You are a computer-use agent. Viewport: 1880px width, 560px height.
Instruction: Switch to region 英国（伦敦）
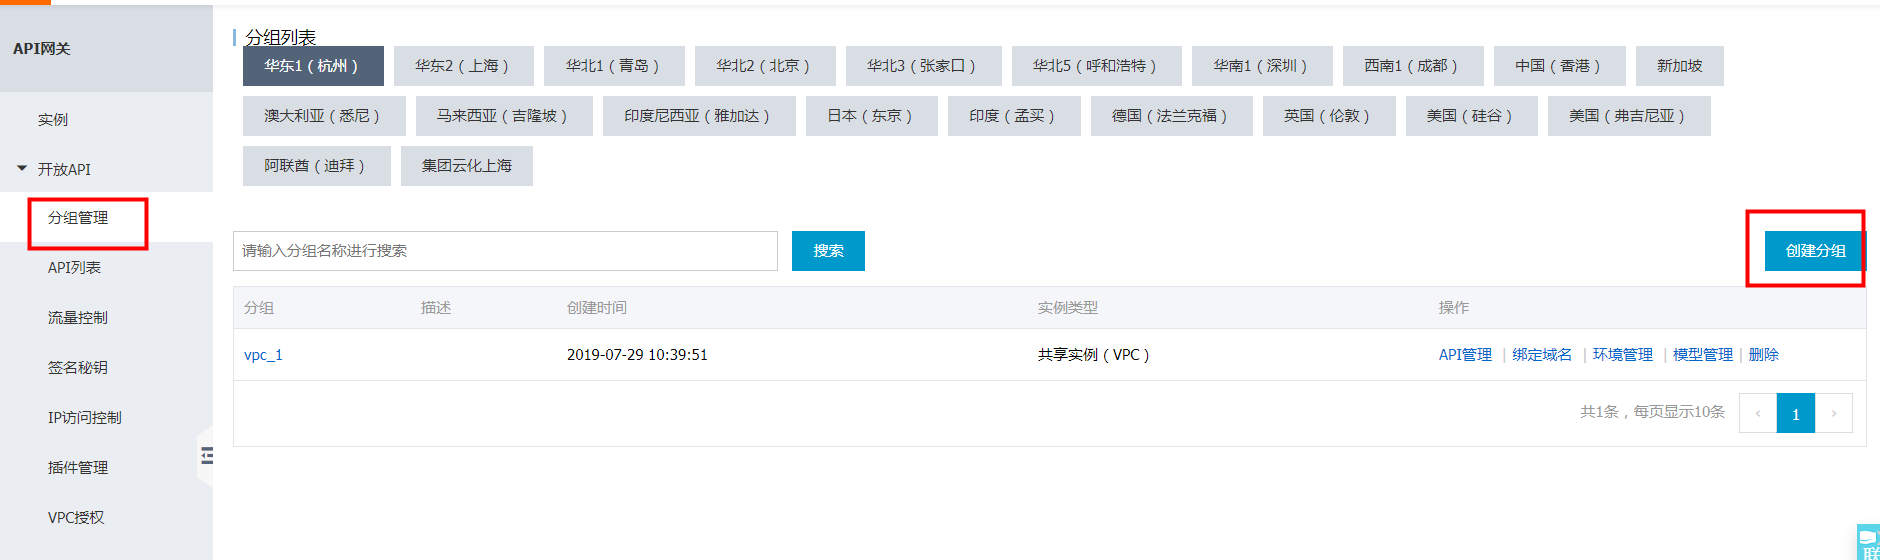[x=1329, y=116]
